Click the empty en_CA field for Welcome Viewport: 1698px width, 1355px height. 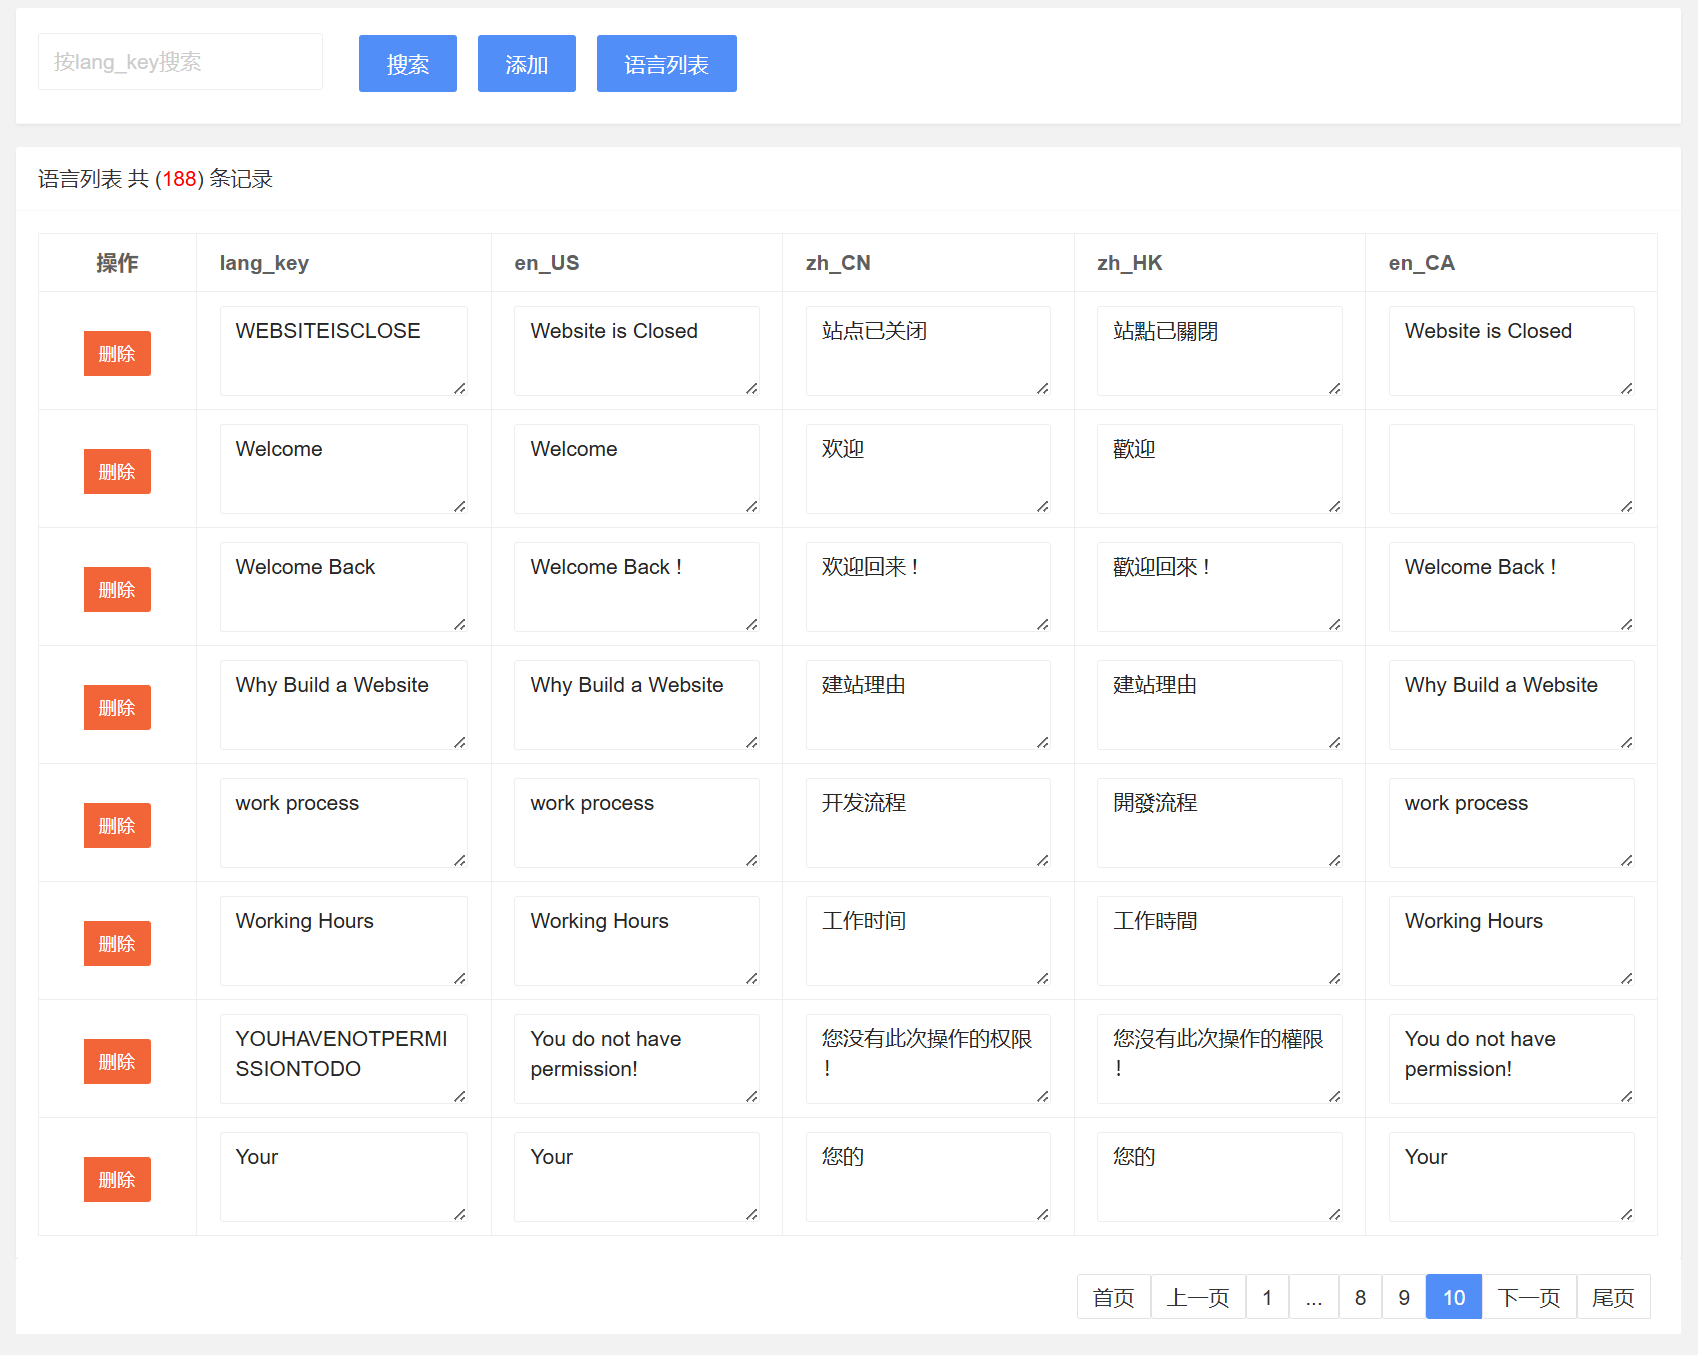[x=1512, y=469]
